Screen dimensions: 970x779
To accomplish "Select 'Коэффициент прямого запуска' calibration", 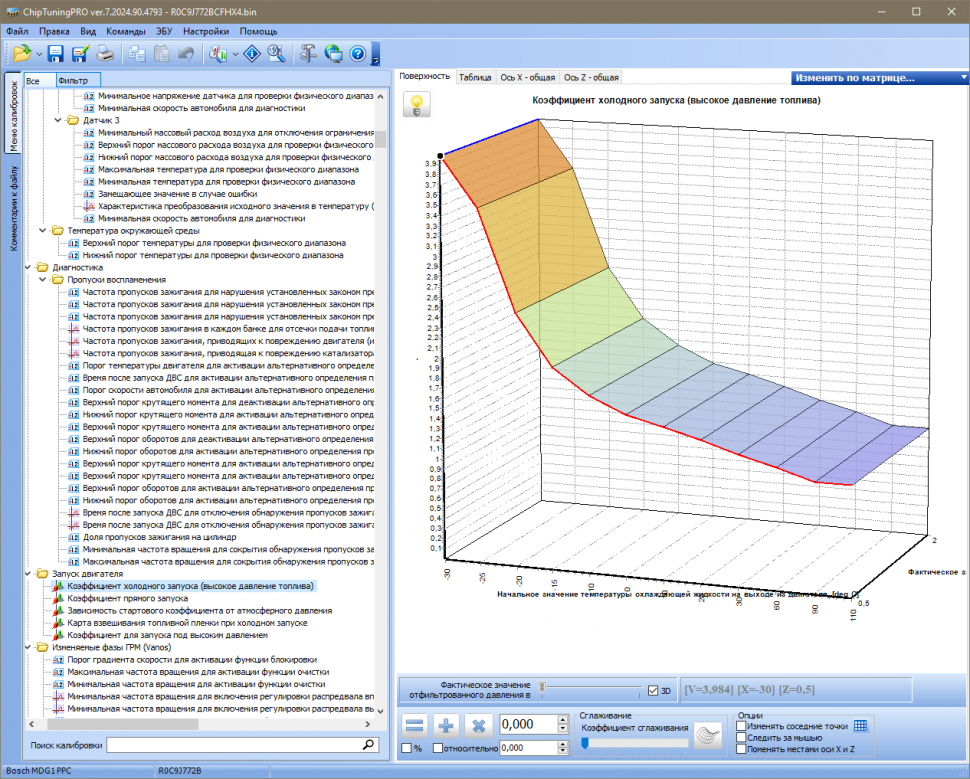I will pos(127,598).
